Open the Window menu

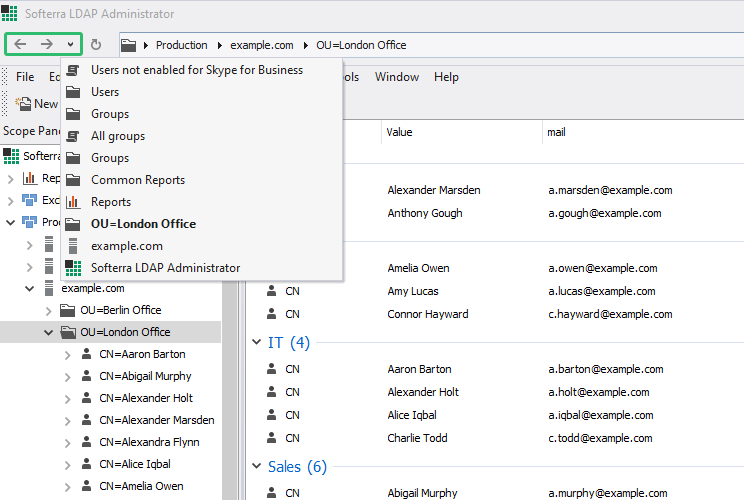[397, 77]
